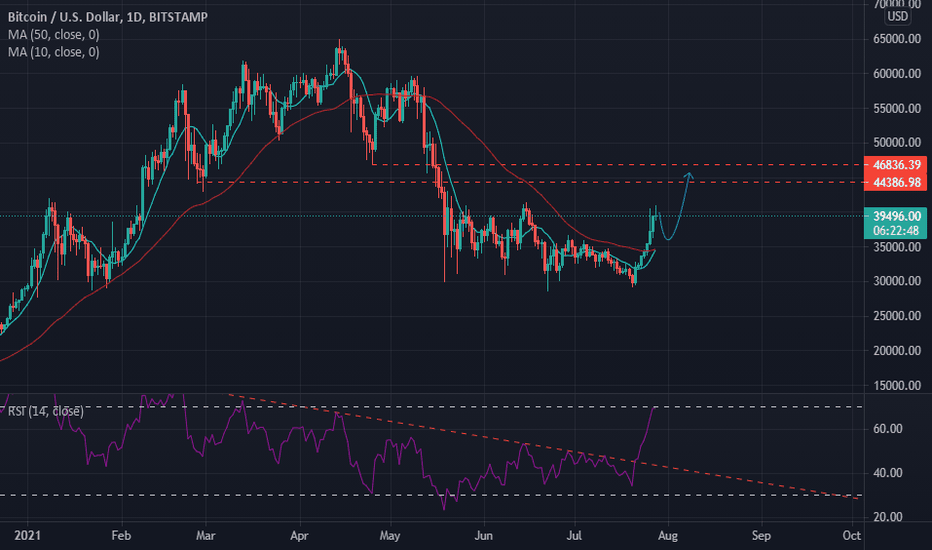Click the Jul label on time axis
The height and width of the screenshot is (550, 932).
coord(574,536)
